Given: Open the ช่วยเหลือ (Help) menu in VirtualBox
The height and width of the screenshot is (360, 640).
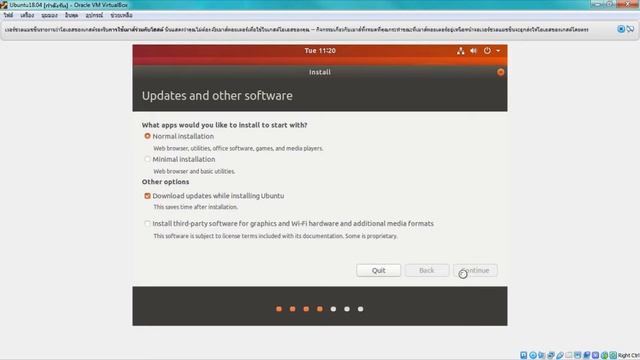Looking at the screenshot, I should pyautogui.click(x=121, y=15).
